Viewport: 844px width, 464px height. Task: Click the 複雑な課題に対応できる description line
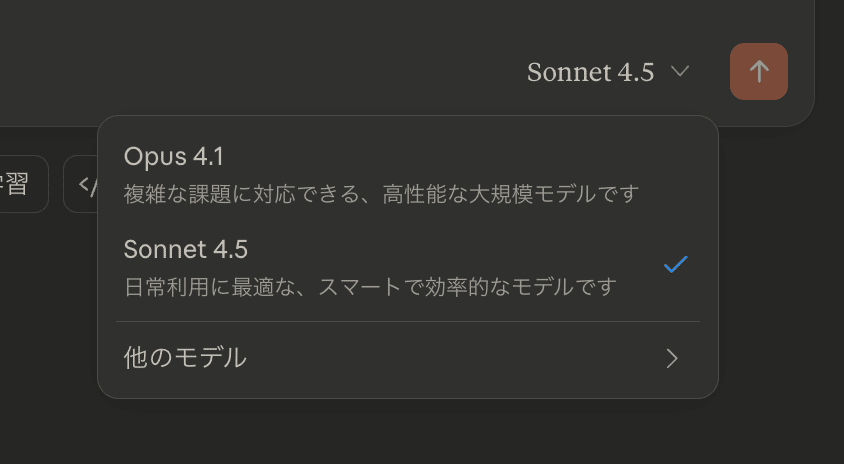[x=250, y=193]
